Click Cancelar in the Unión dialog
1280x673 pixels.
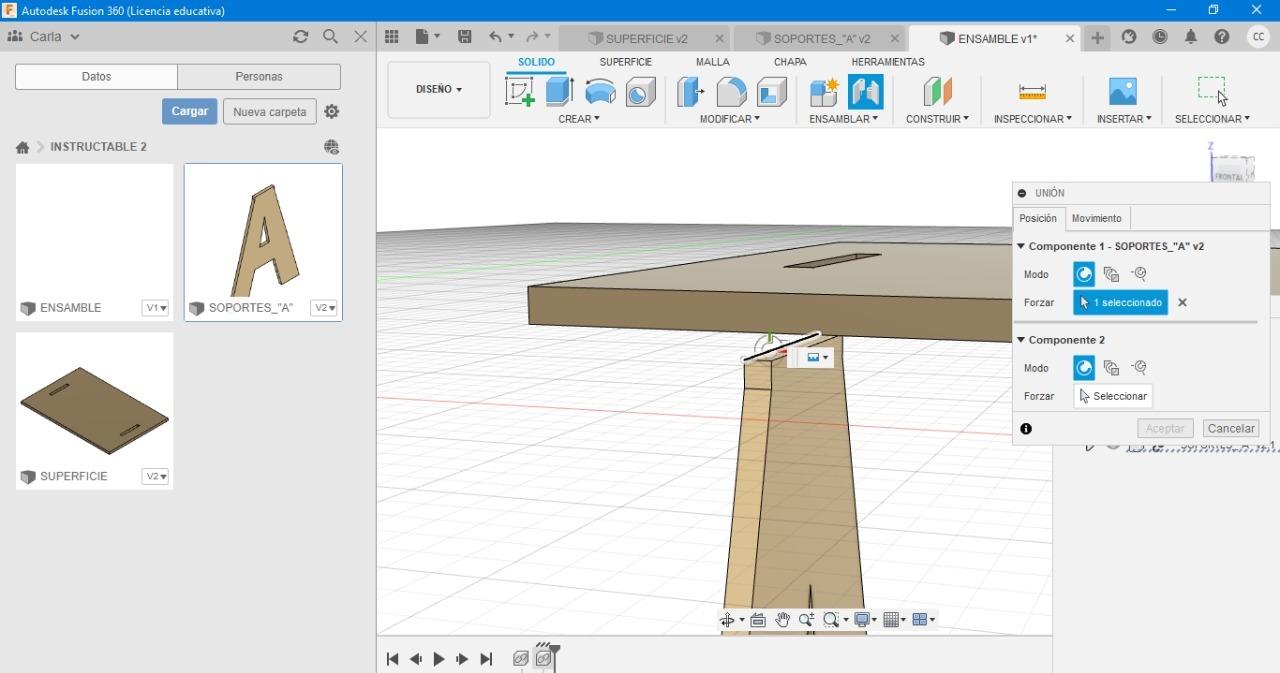[1230, 428]
